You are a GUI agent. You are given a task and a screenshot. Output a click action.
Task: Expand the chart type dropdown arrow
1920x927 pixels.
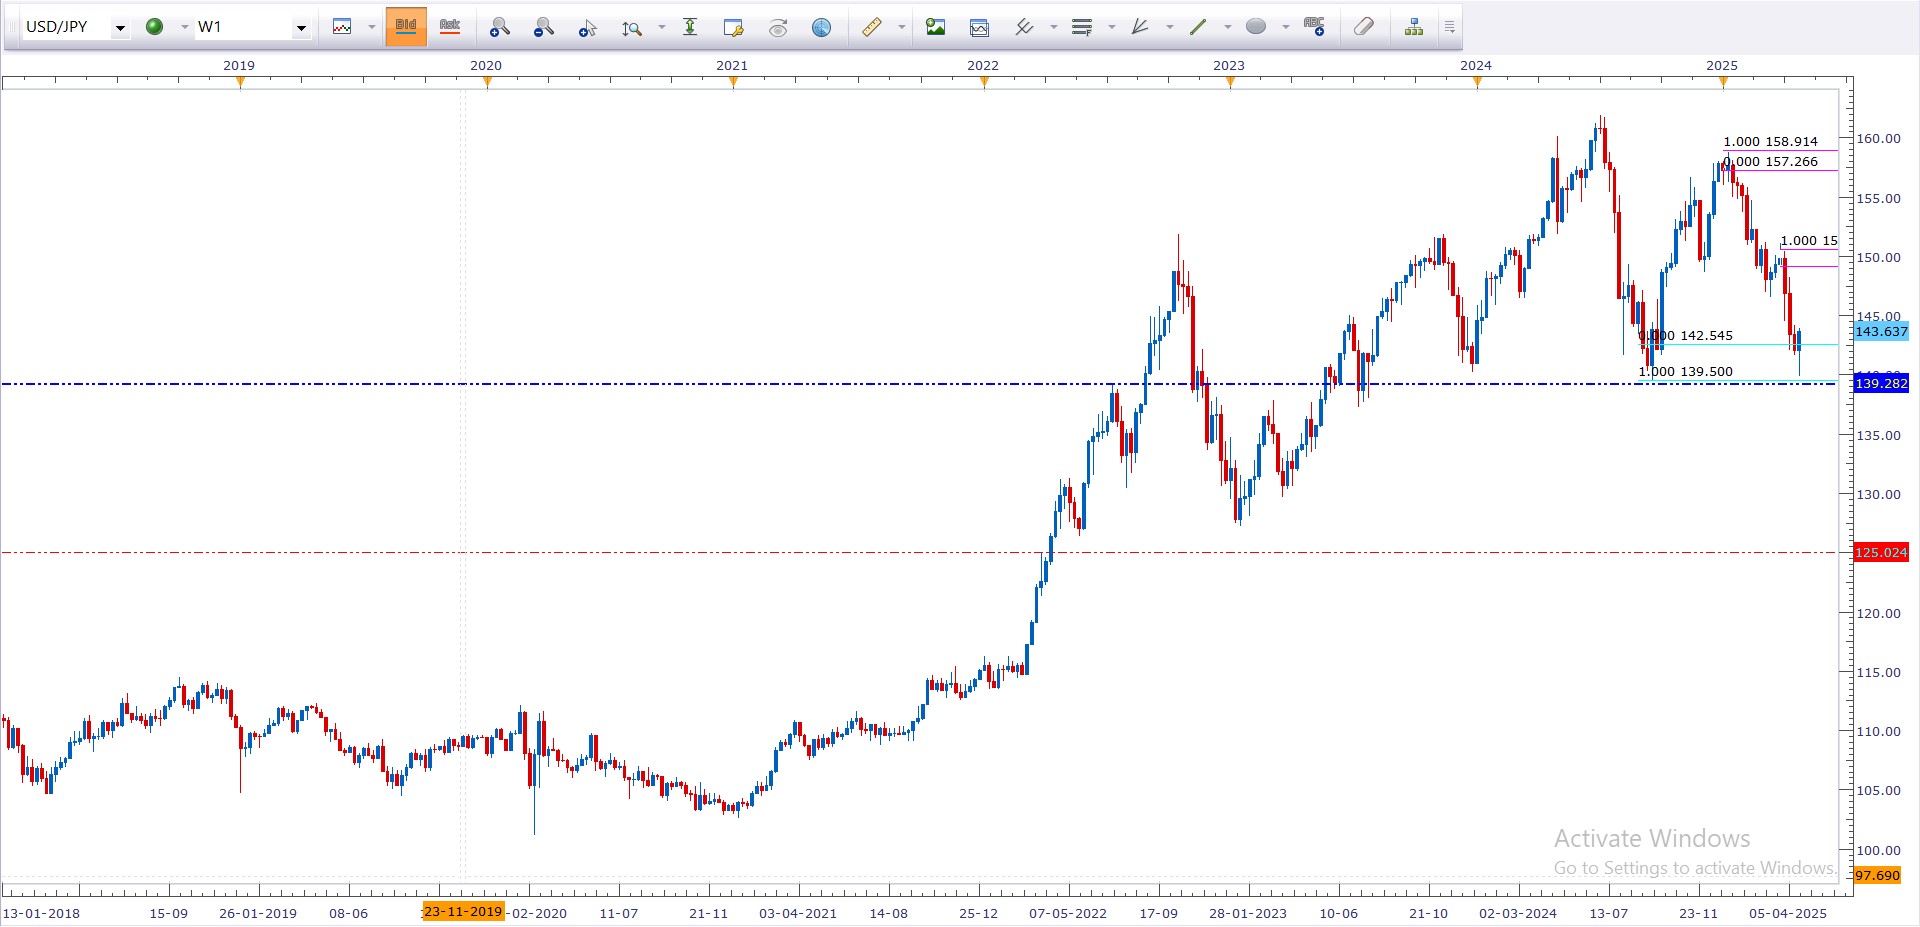pos(371,28)
